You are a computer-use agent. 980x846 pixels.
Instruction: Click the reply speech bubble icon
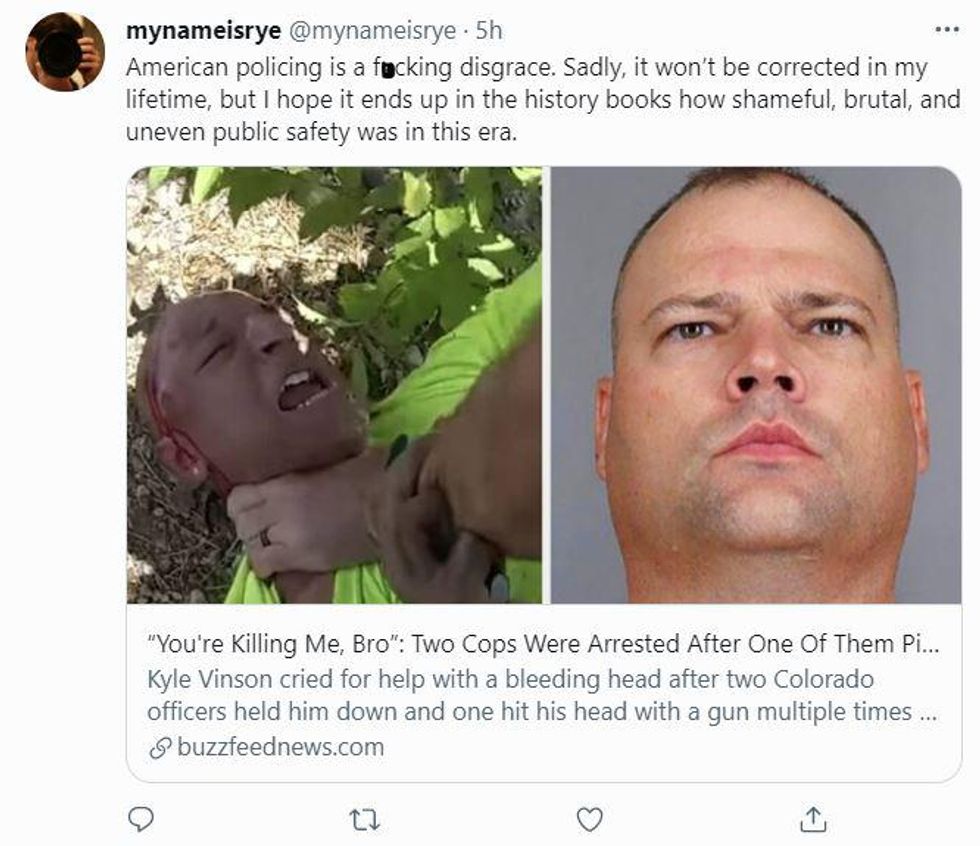(142, 820)
